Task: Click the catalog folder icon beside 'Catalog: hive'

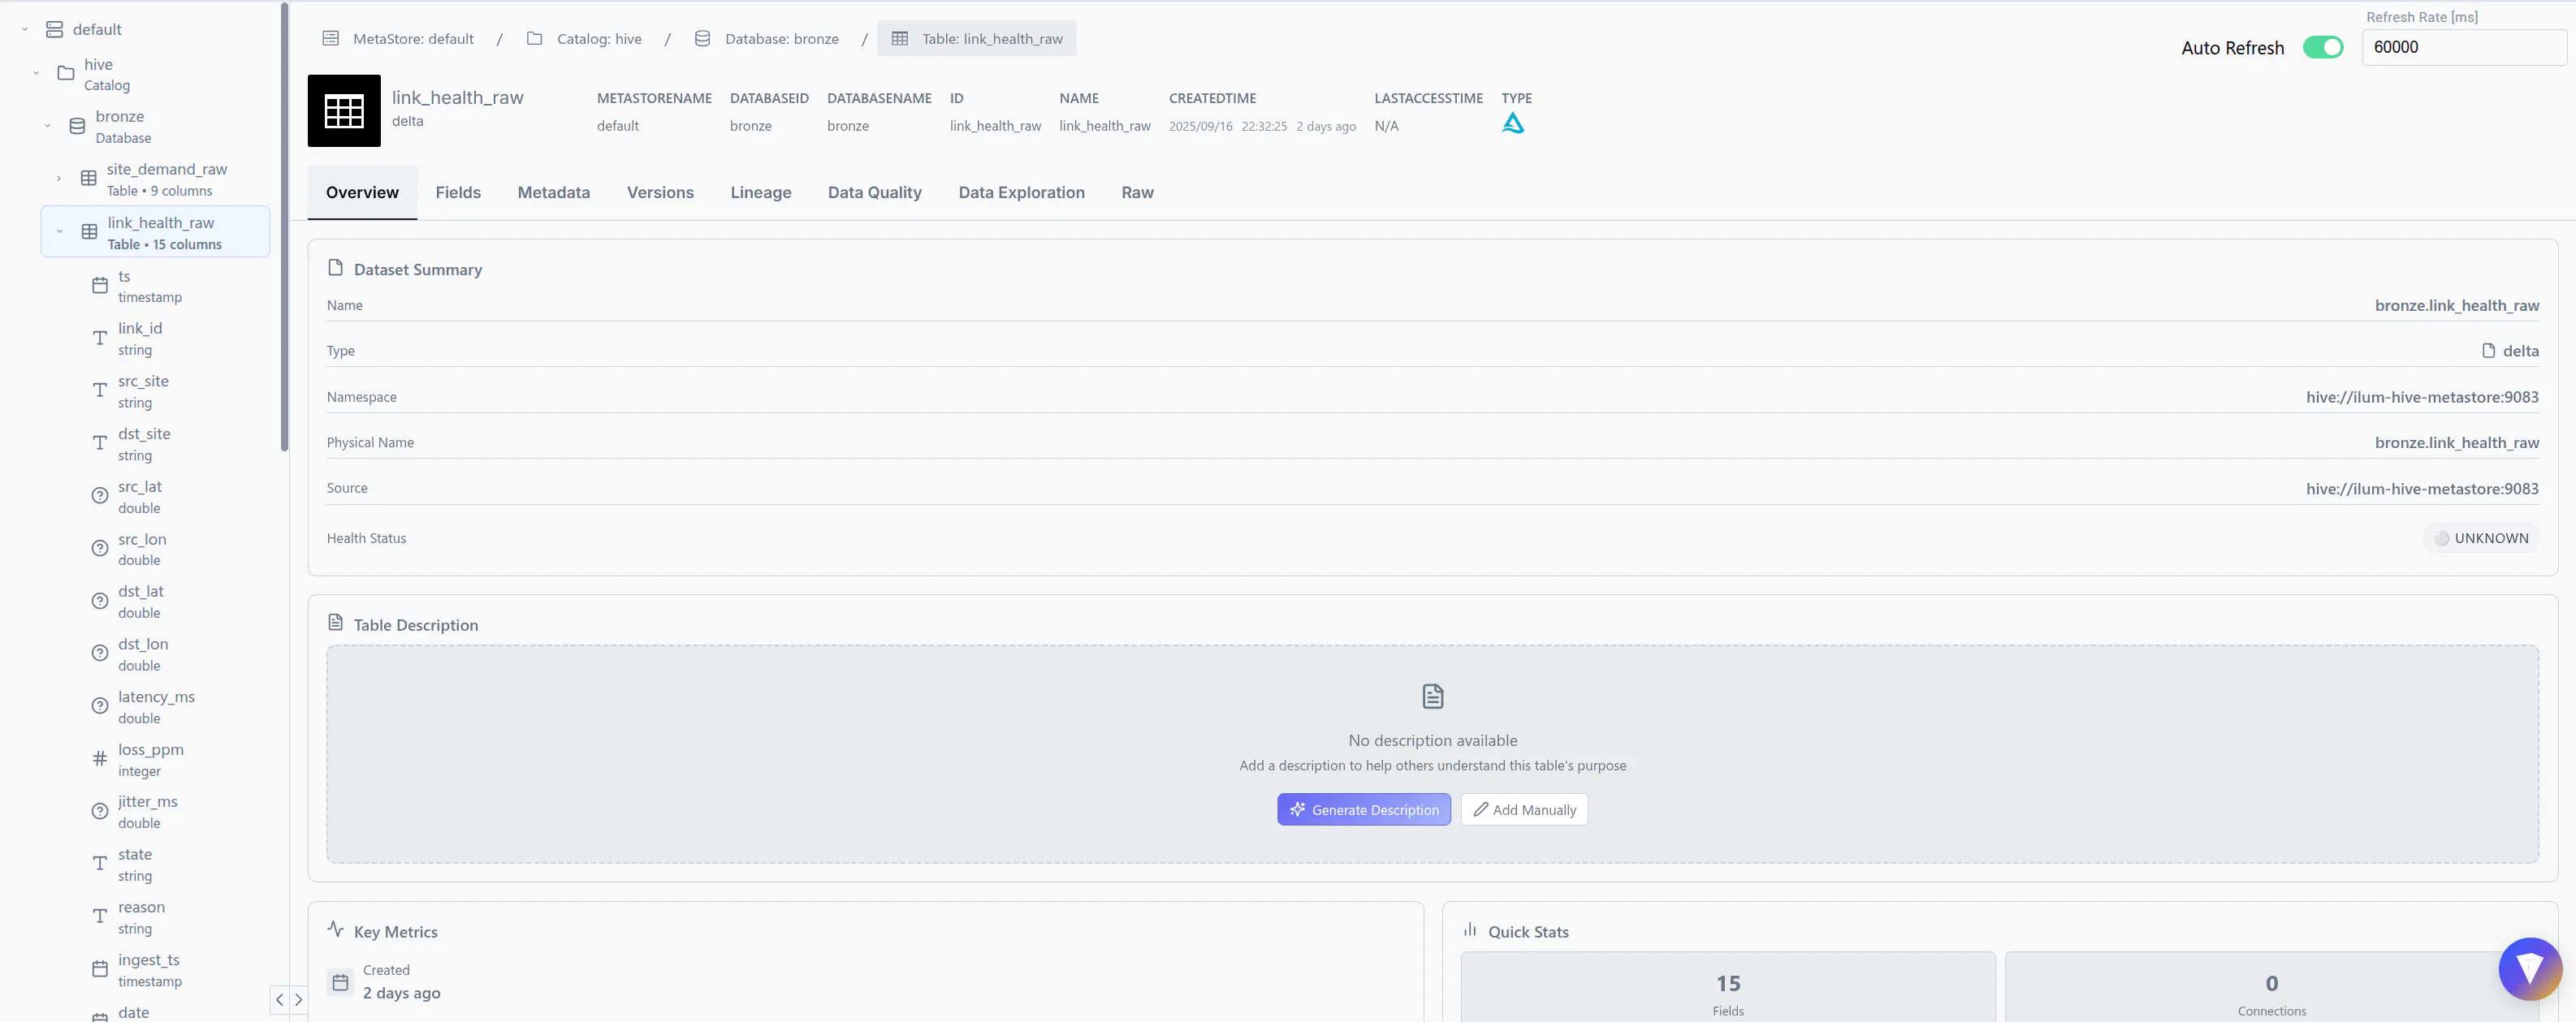Action: (x=535, y=38)
